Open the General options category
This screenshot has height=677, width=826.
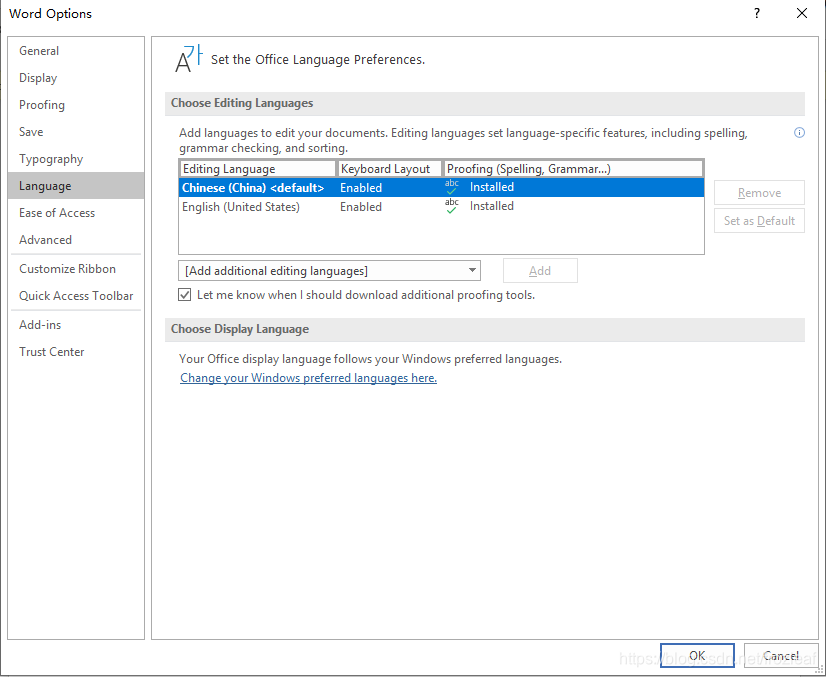pyautogui.click(x=76, y=51)
